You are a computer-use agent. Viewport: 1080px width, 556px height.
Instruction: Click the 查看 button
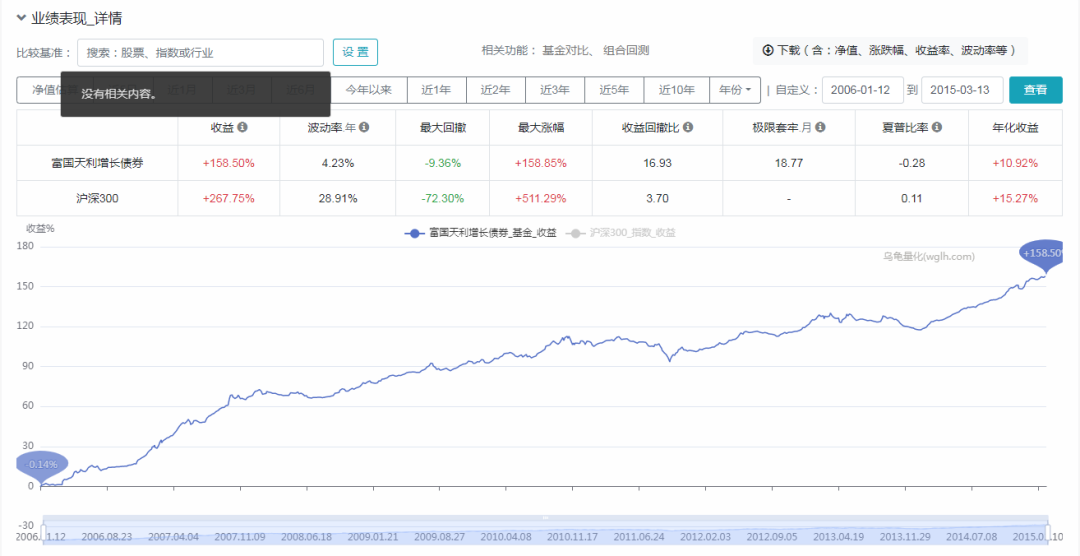point(1035,90)
